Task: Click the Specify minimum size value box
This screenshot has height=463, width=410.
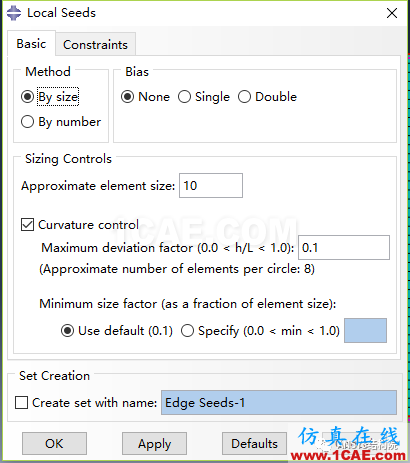Action: point(365,331)
